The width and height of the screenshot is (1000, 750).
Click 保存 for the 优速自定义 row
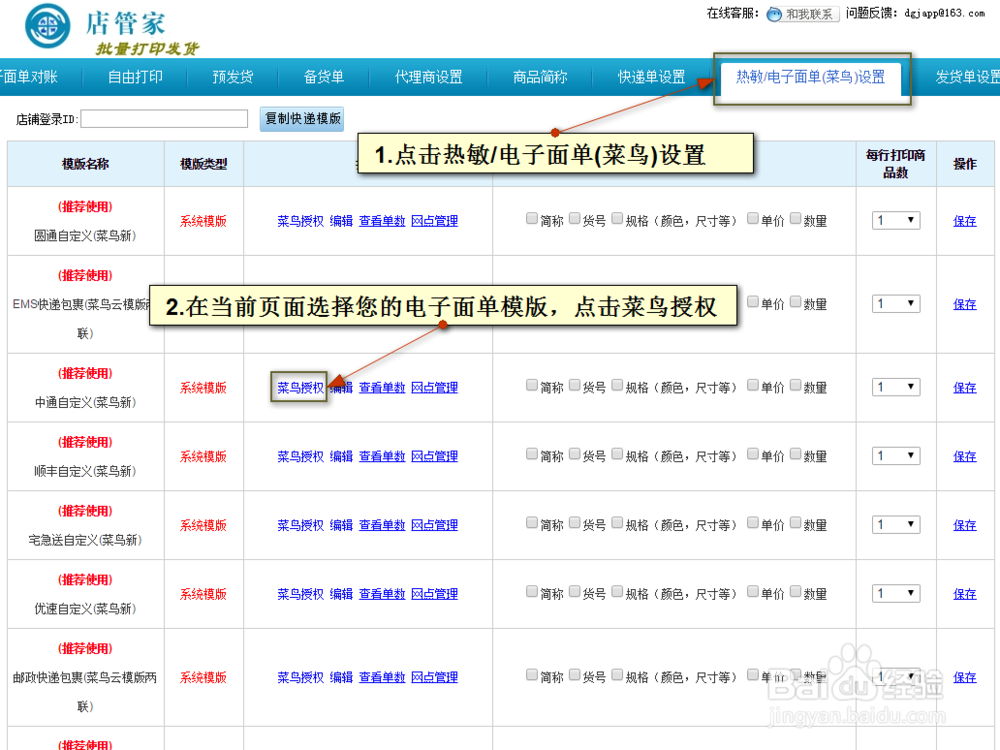click(964, 594)
